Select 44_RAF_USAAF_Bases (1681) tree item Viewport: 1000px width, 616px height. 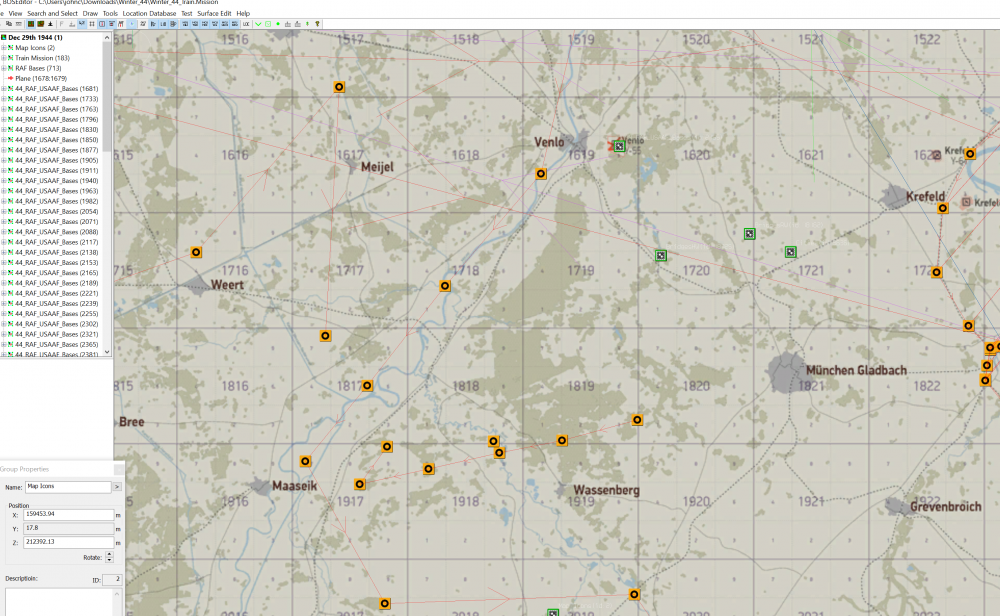pos(56,89)
